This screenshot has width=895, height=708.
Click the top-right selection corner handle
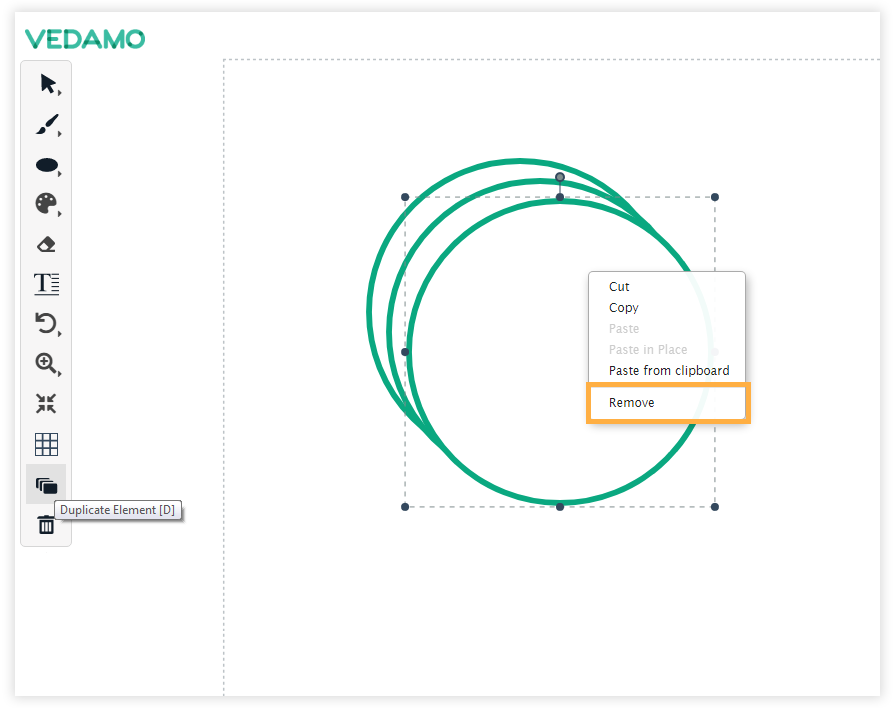pyautogui.click(x=715, y=197)
